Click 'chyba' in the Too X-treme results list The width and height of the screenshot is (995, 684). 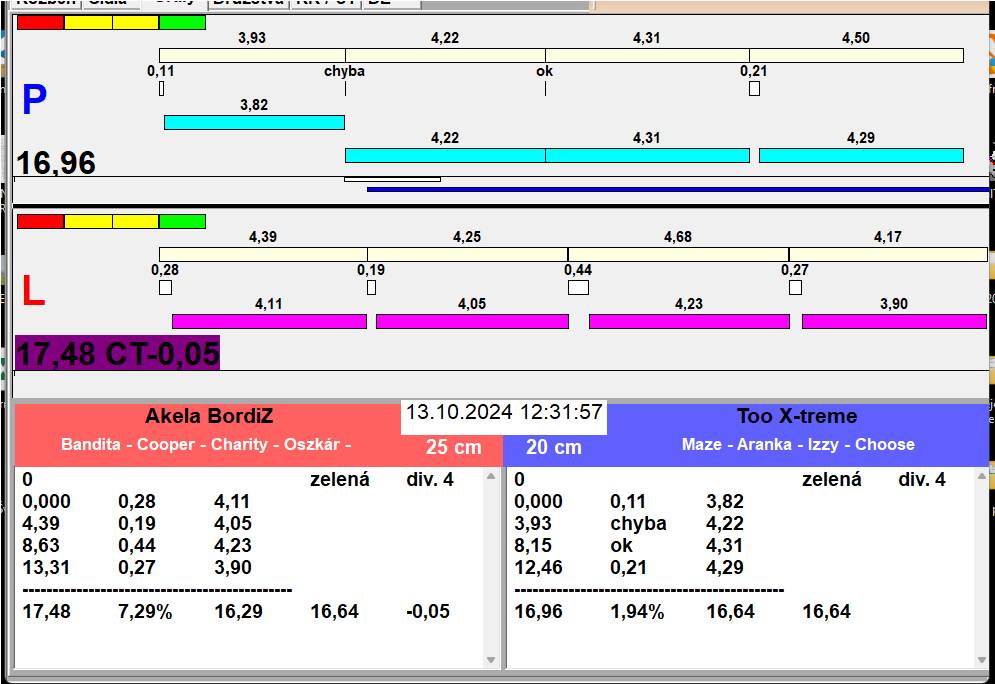(638, 523)
